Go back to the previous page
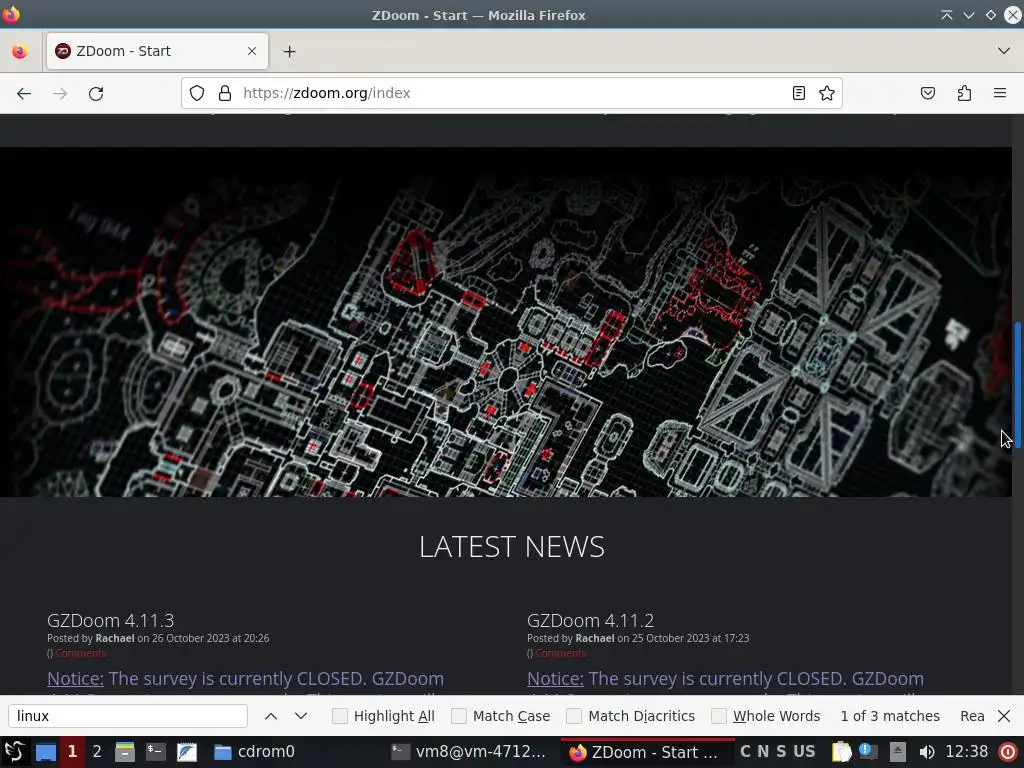 click(24, 93)
